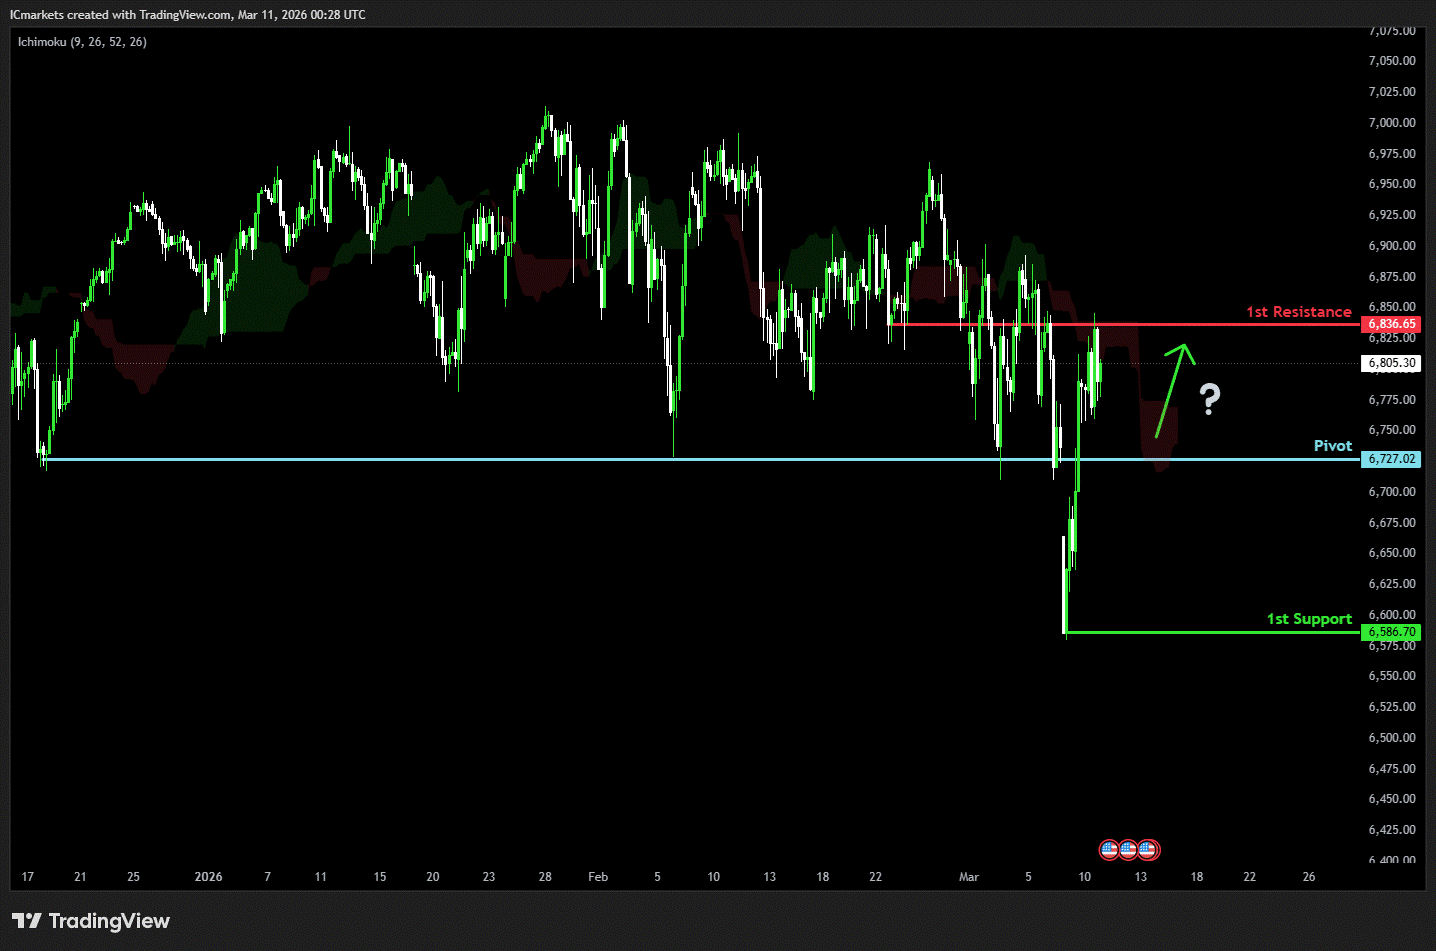Click the '1st Support' text label
1436x951 pixels.
pos(1309,619)
